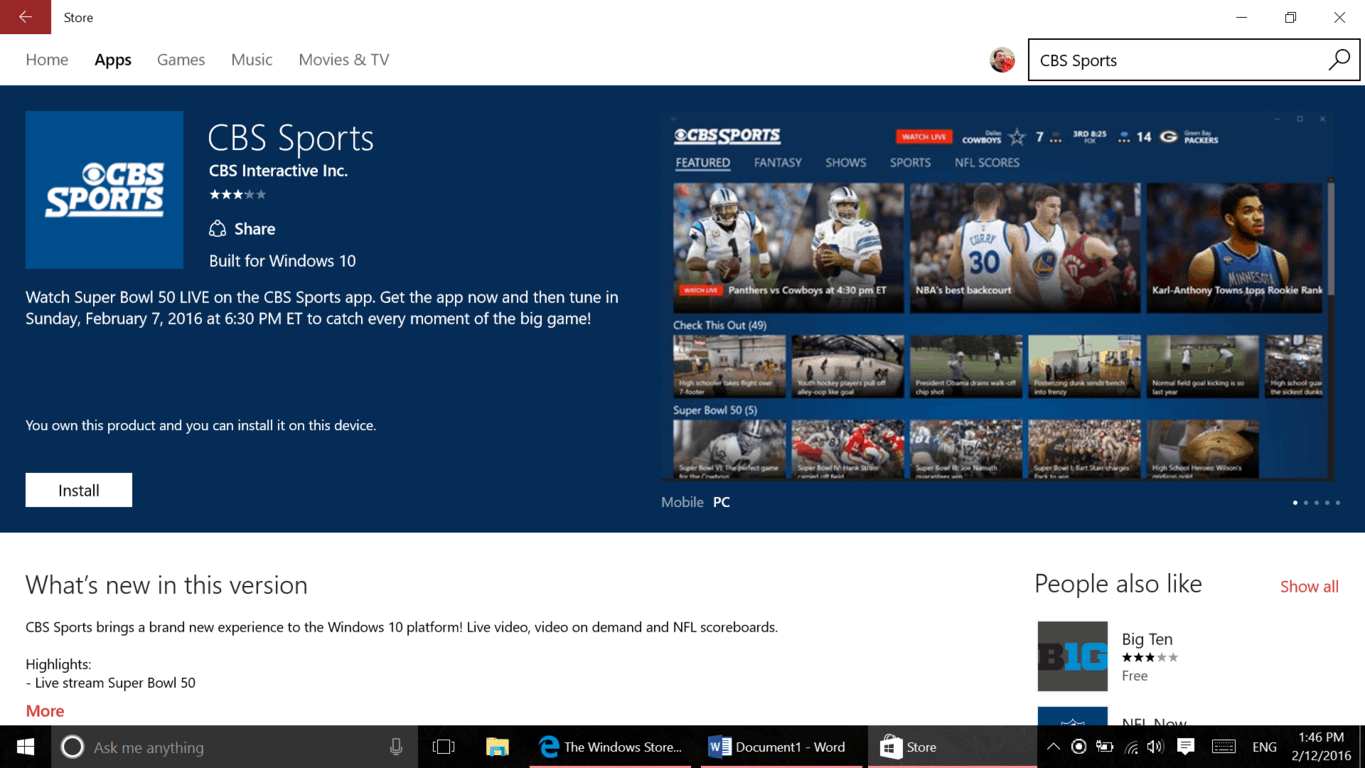Image resolution: width=1365 pixels, height=768 pixels.
Task: Choose the second screenshot indicator dot
Action: pos(1306,503)
